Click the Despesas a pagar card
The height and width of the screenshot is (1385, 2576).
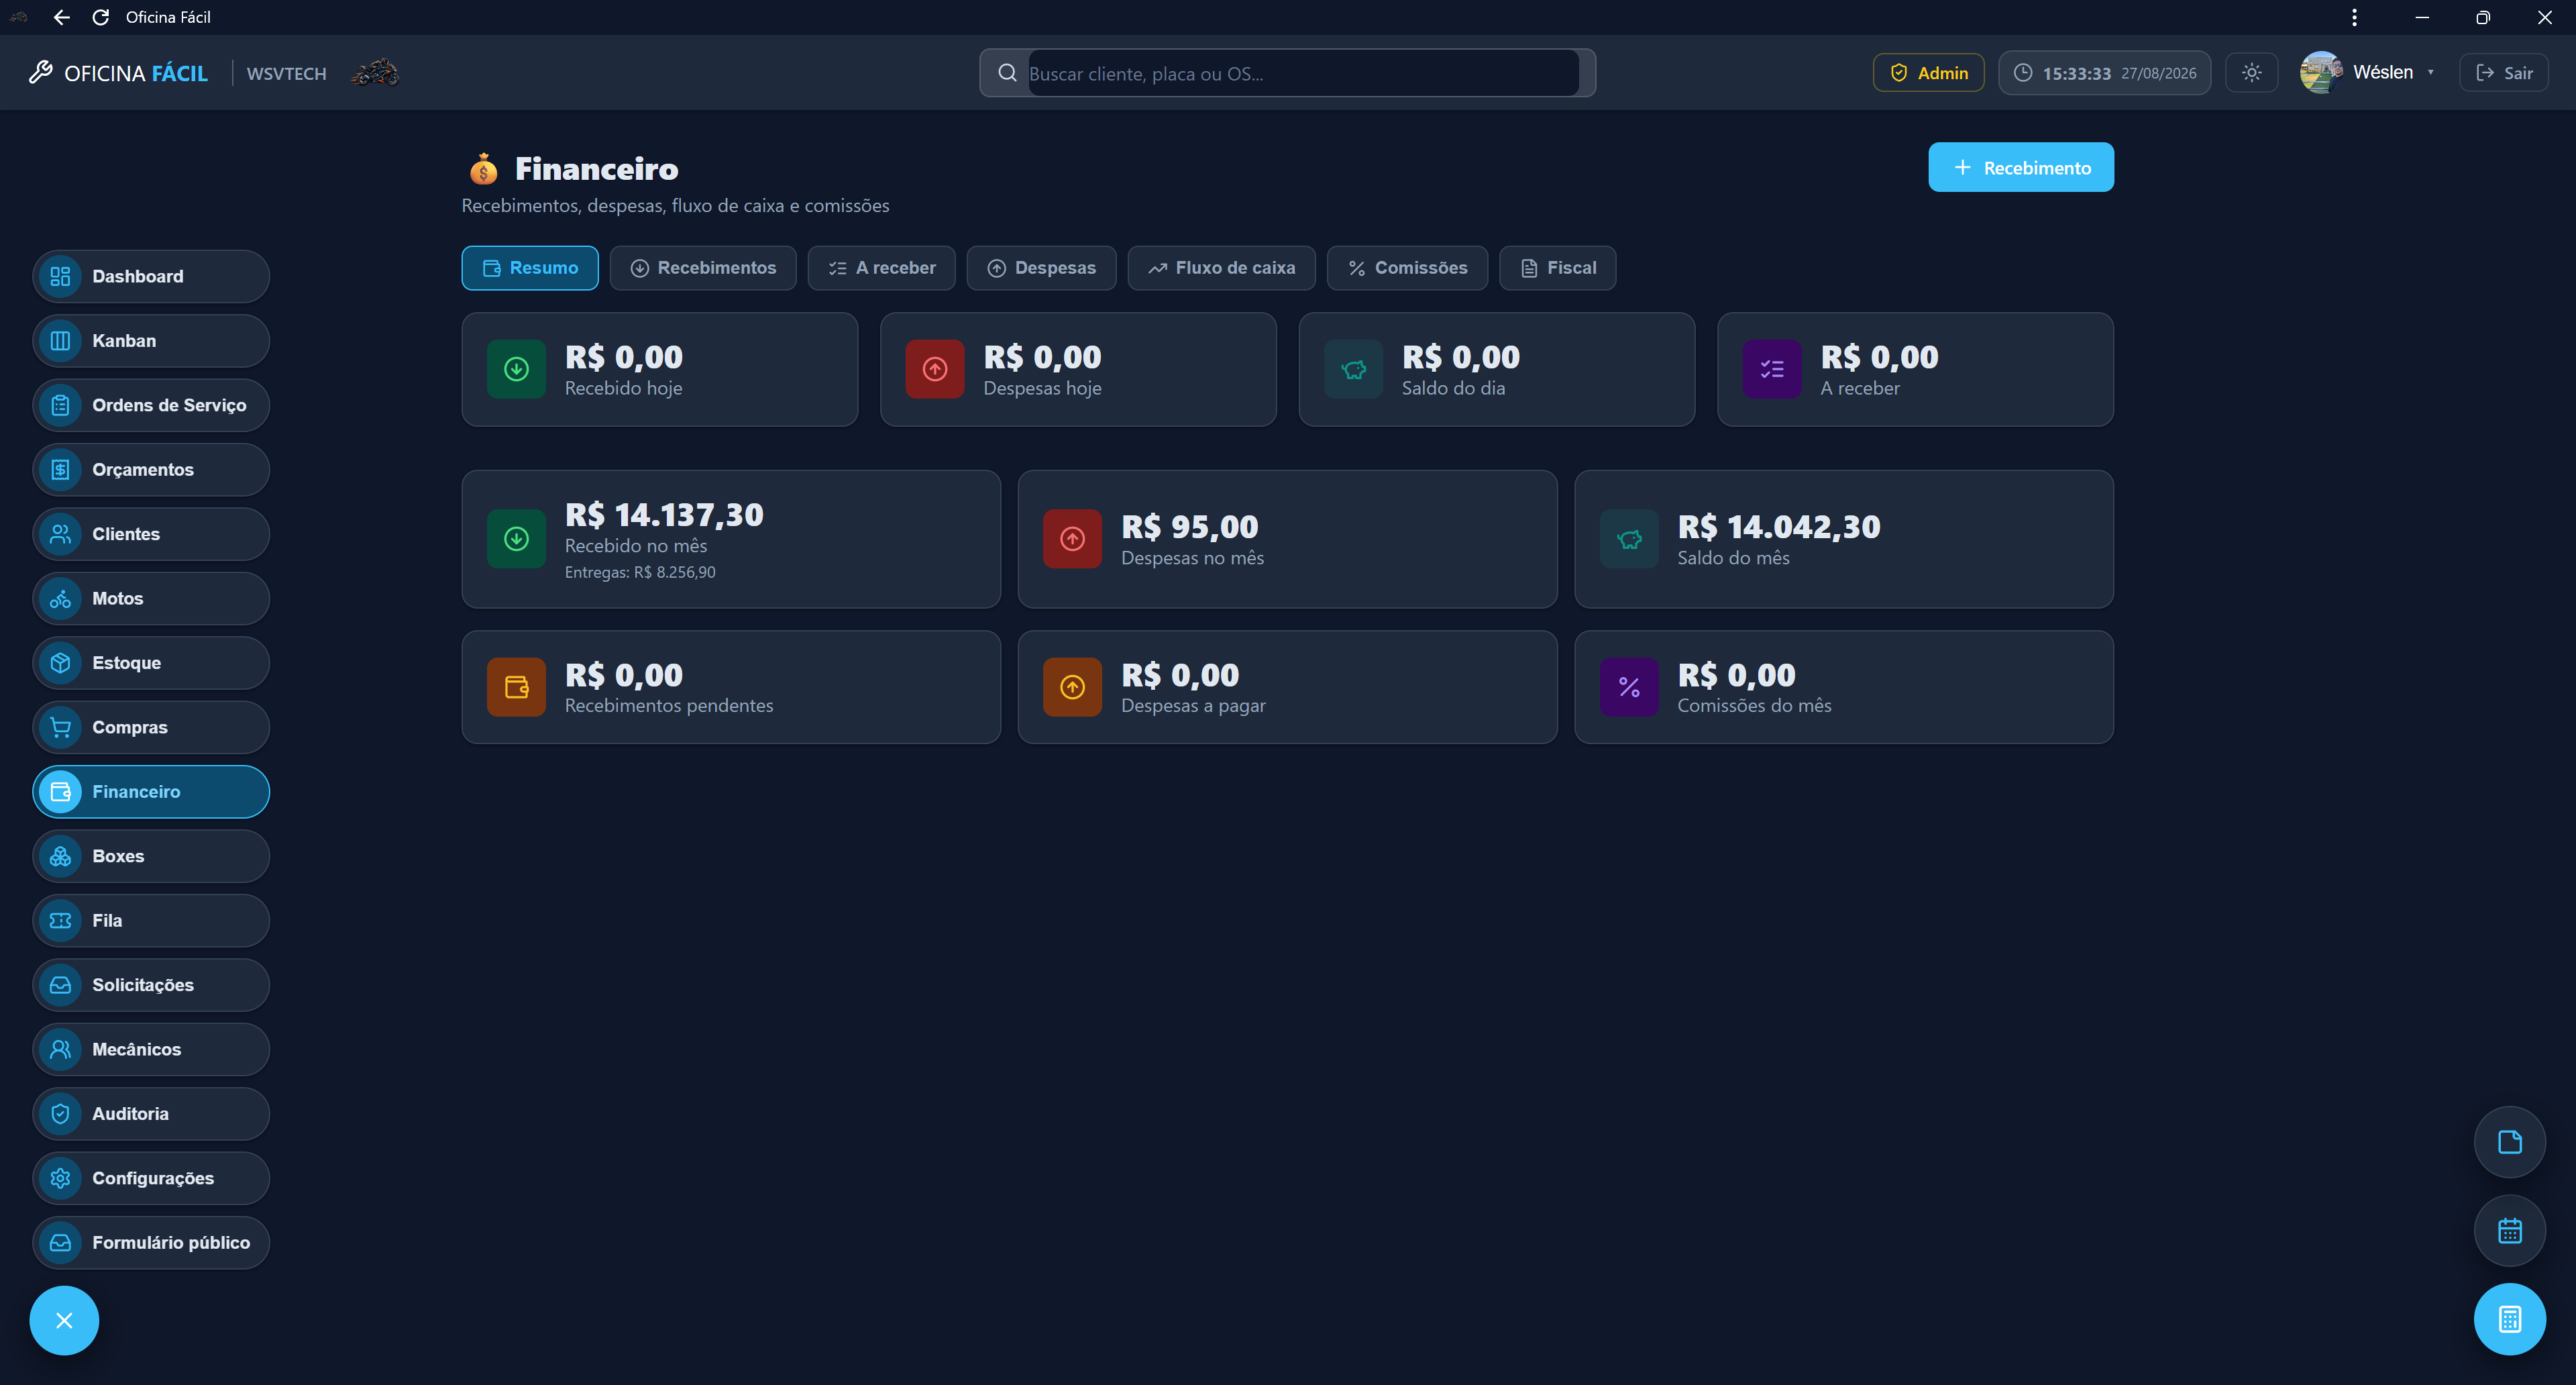1287,687
